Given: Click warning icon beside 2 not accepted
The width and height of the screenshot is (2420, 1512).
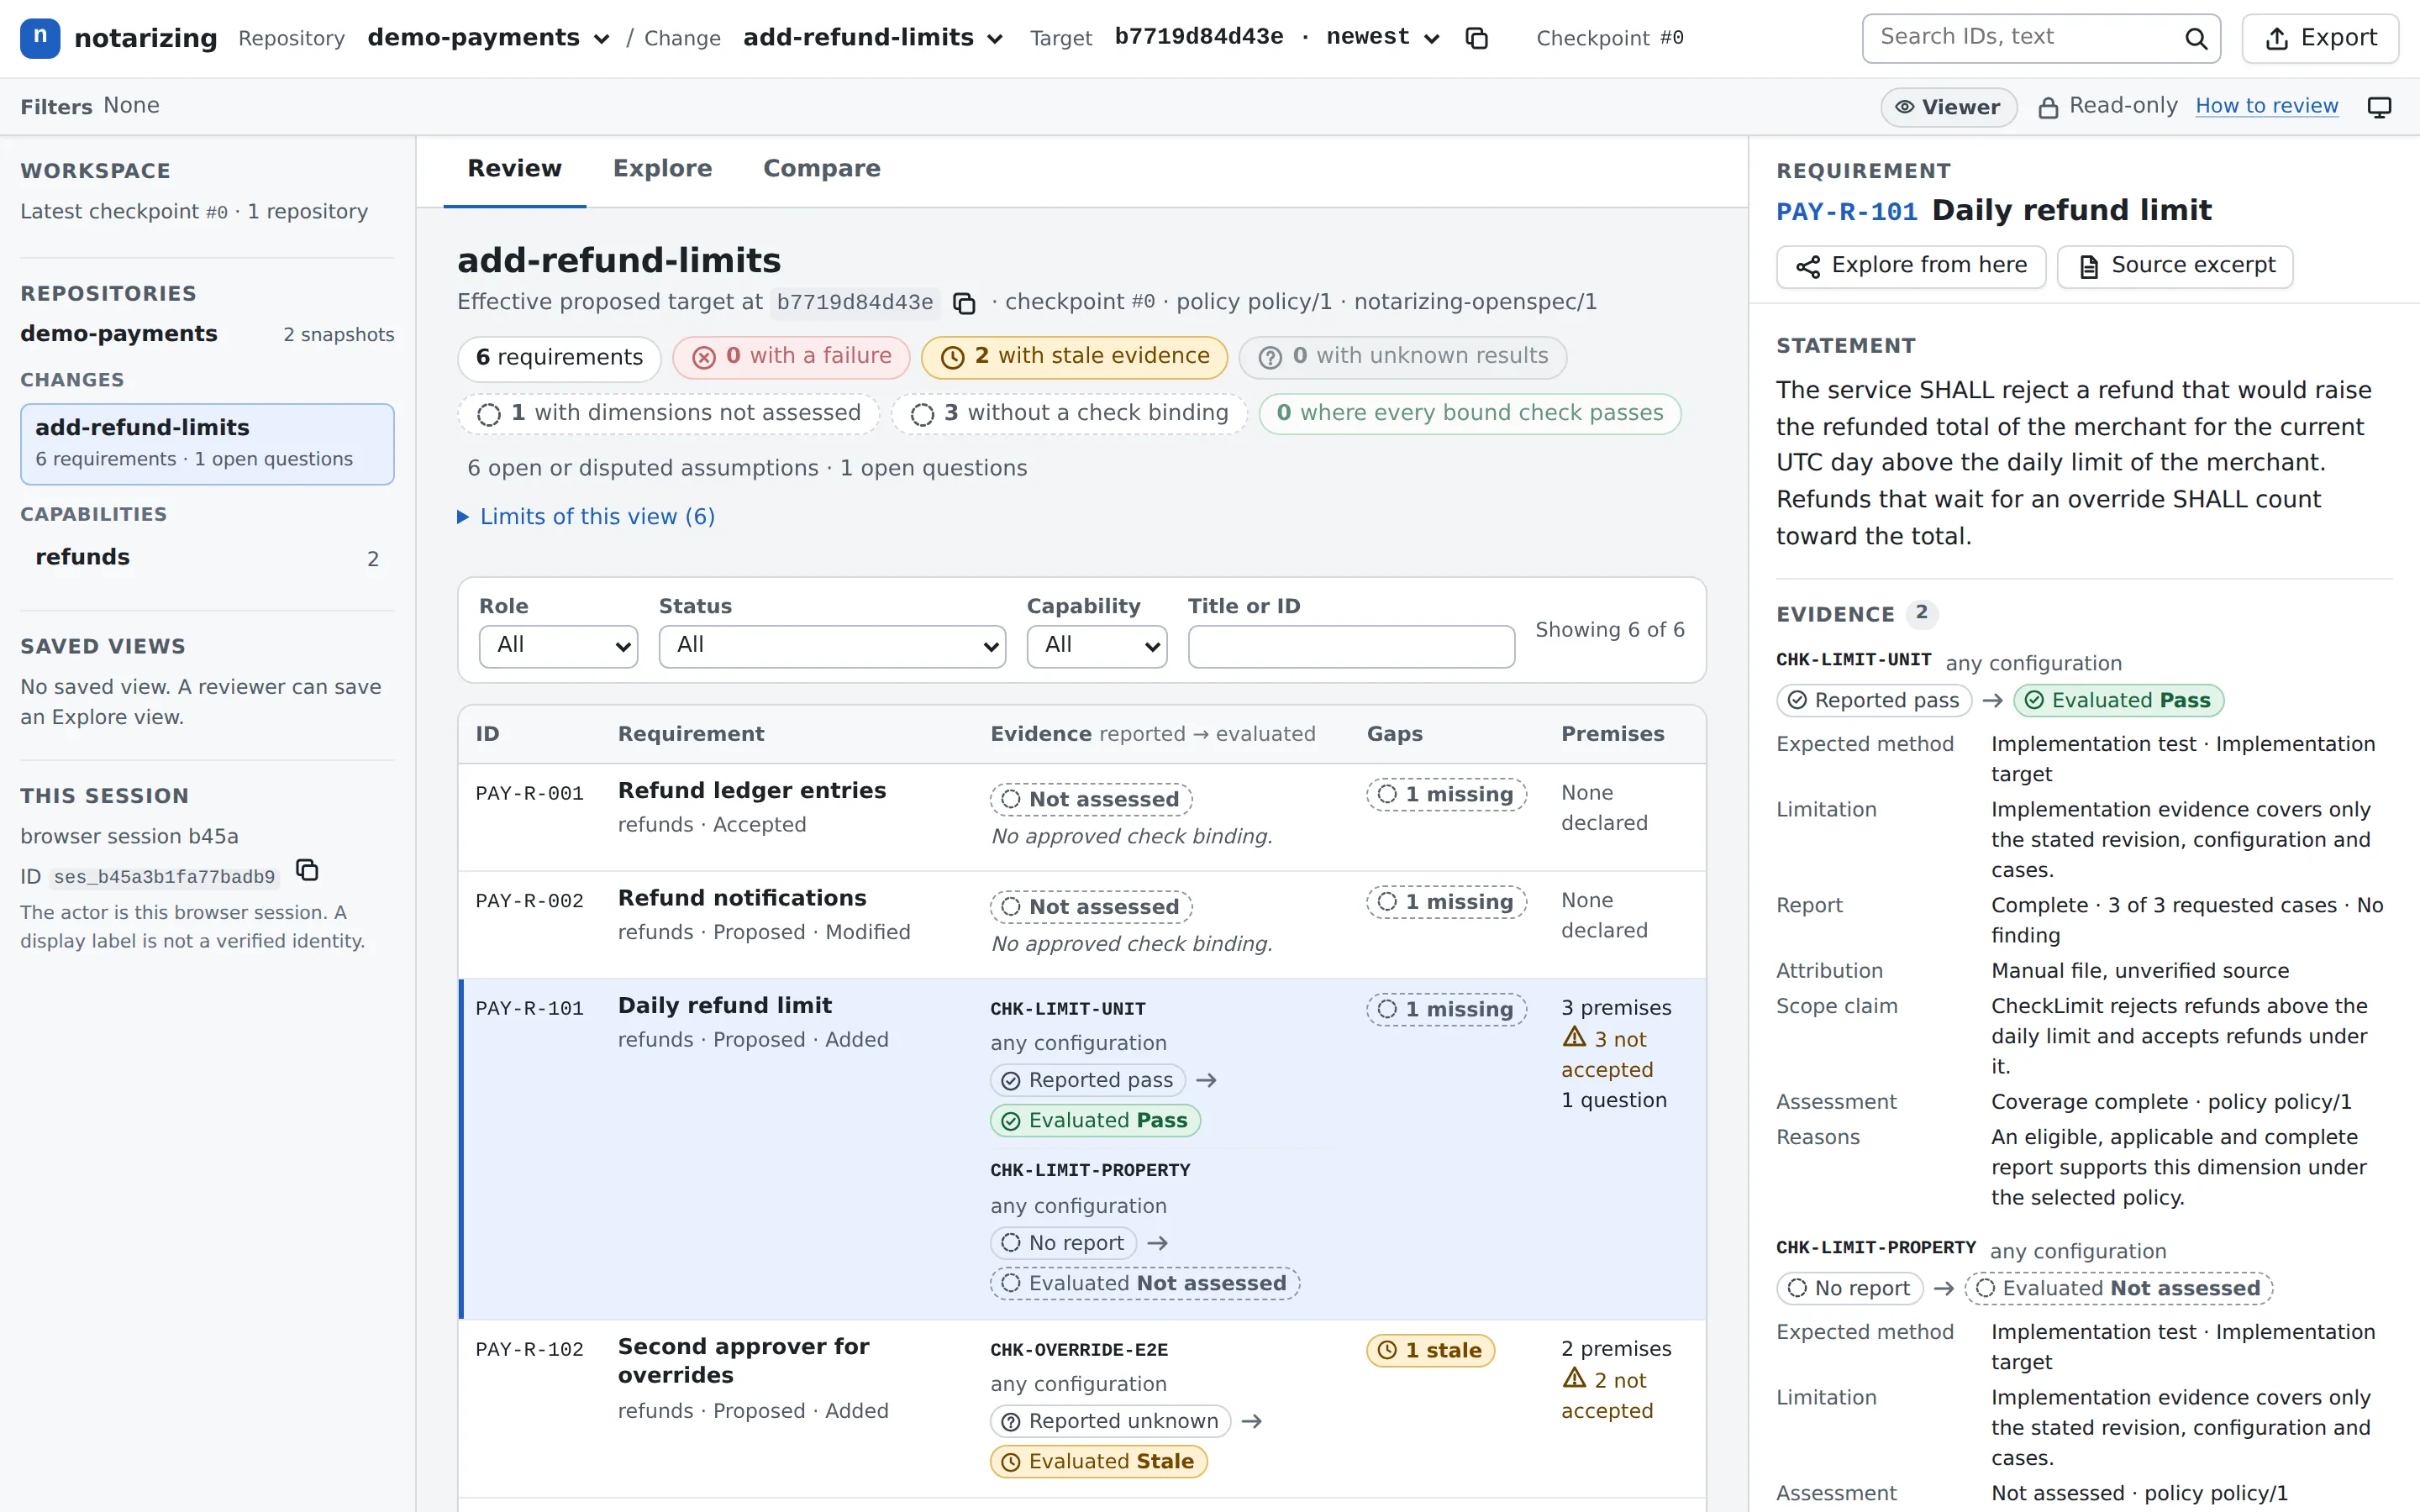Looking at the screenshot, I should (1574, 1378).
